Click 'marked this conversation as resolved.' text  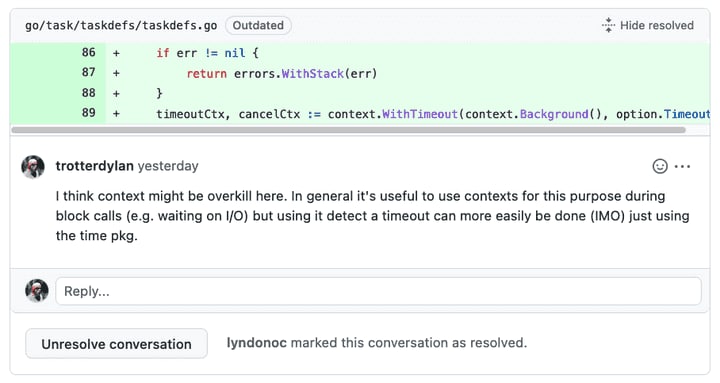[x=409, y=343]
